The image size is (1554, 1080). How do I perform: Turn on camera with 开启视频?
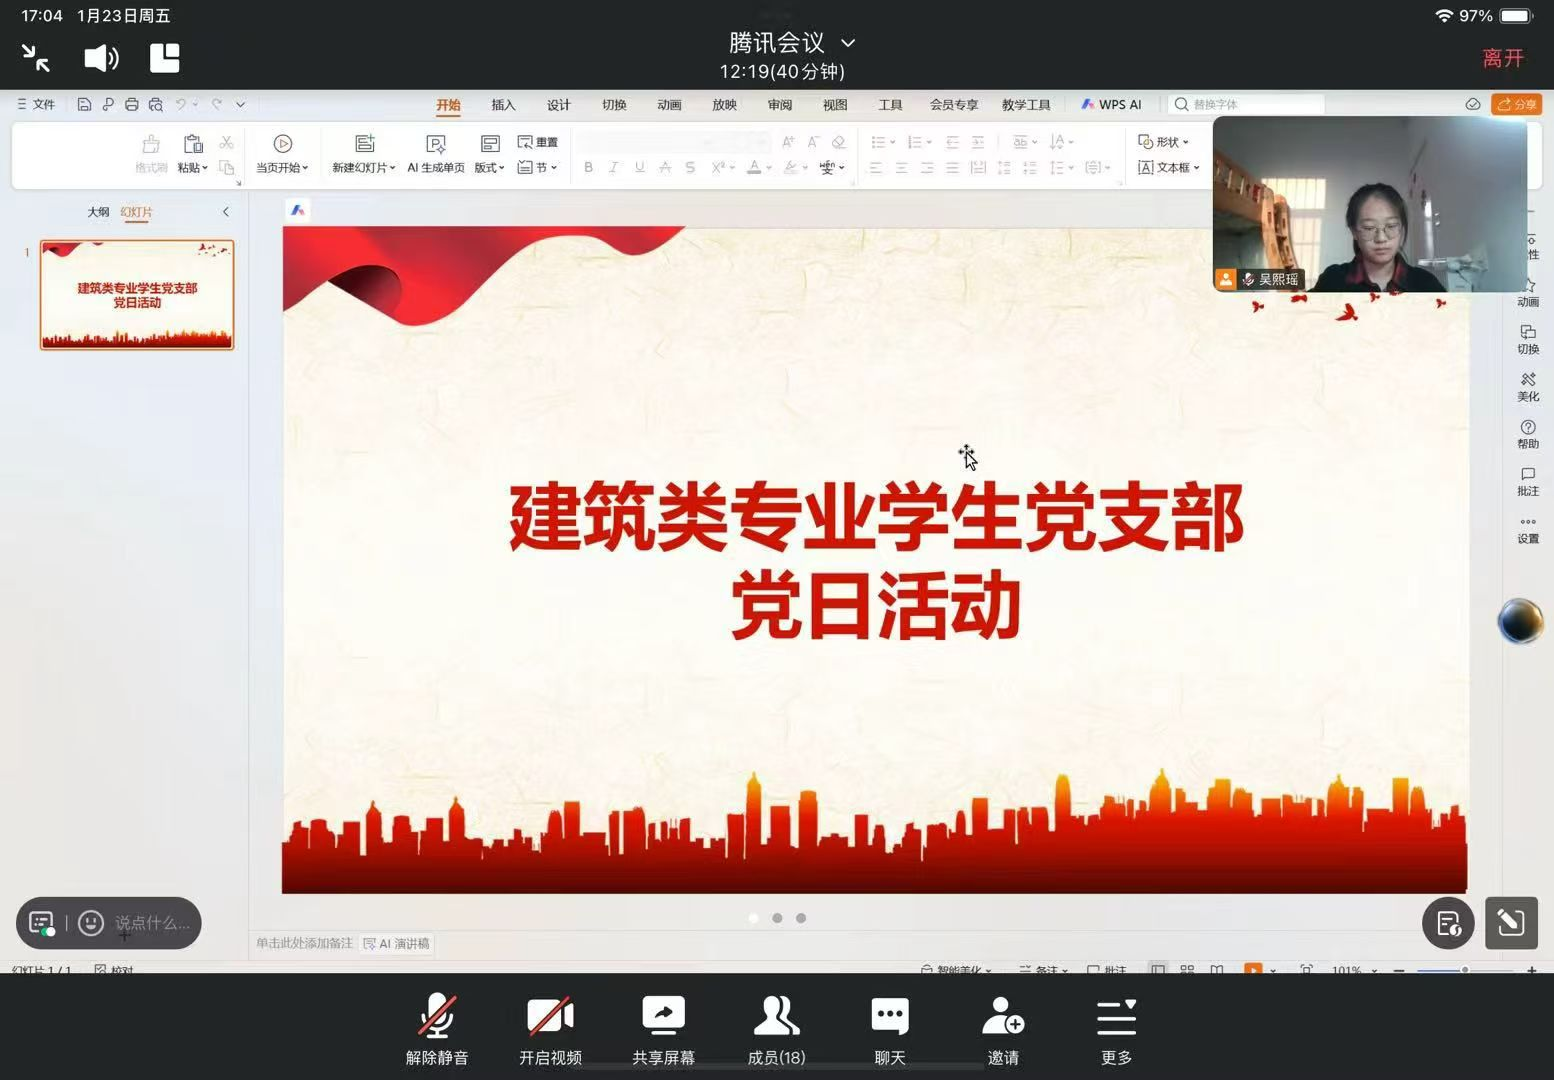(x=550, y=1028)
